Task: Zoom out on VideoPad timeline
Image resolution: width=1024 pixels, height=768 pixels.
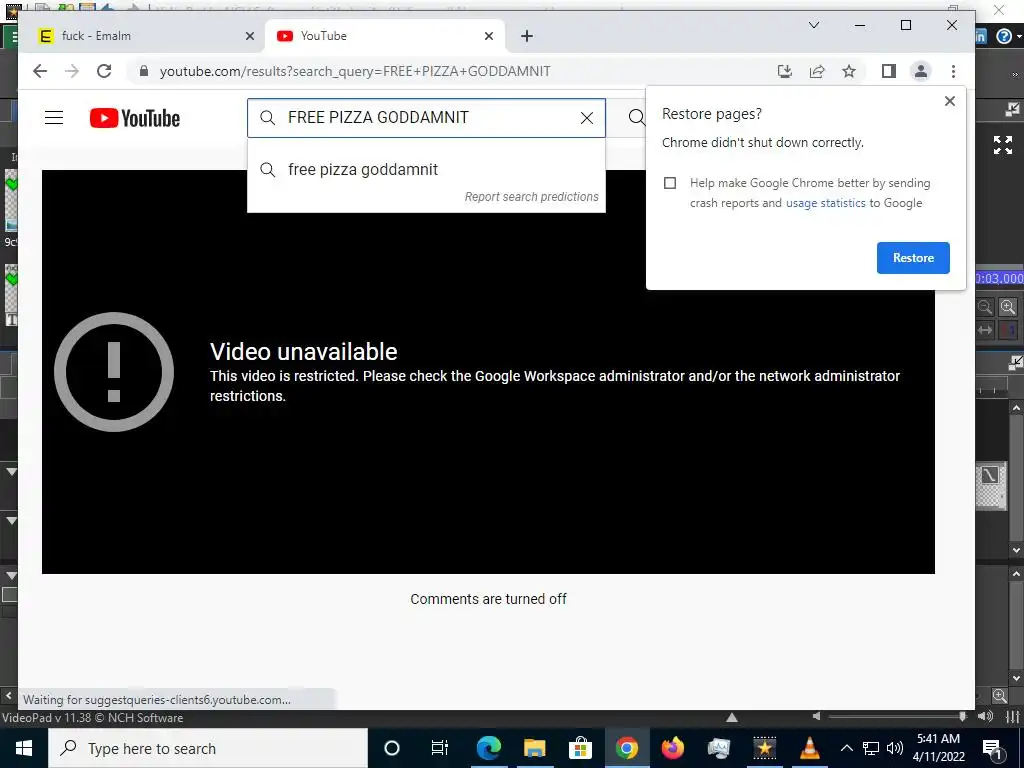Action: [985, 307]
